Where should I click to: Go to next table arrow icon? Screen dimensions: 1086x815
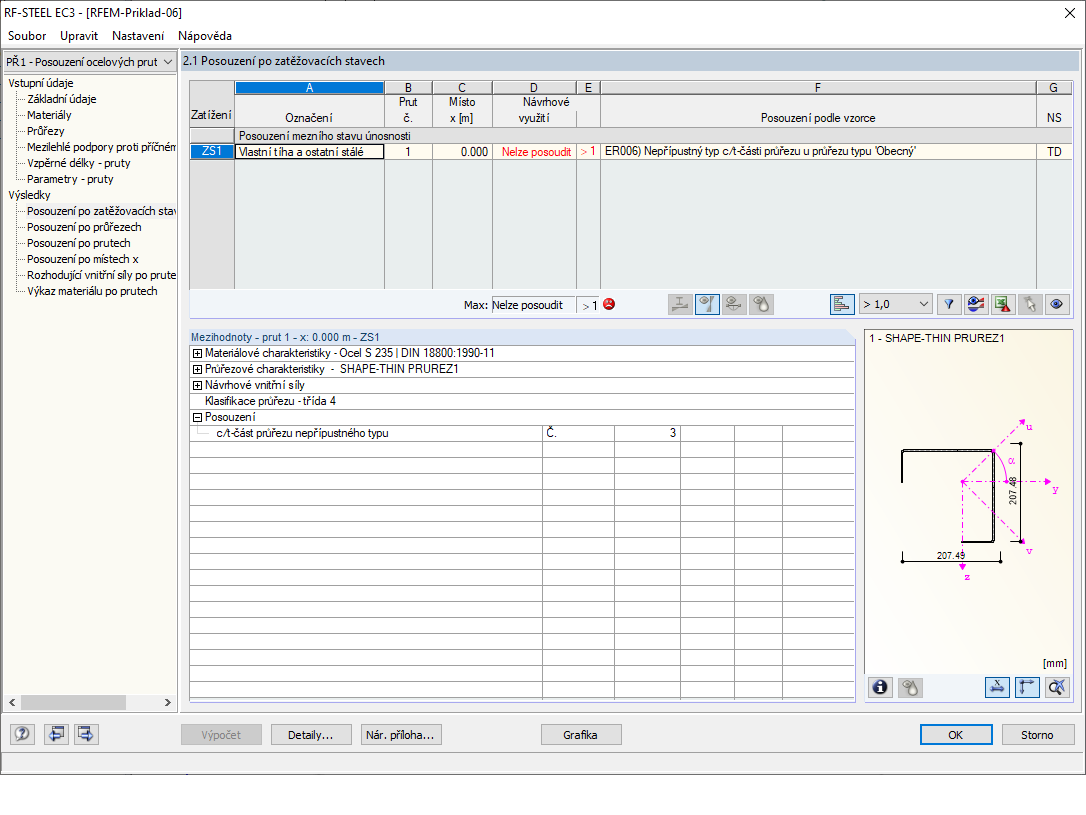[86, 734]
